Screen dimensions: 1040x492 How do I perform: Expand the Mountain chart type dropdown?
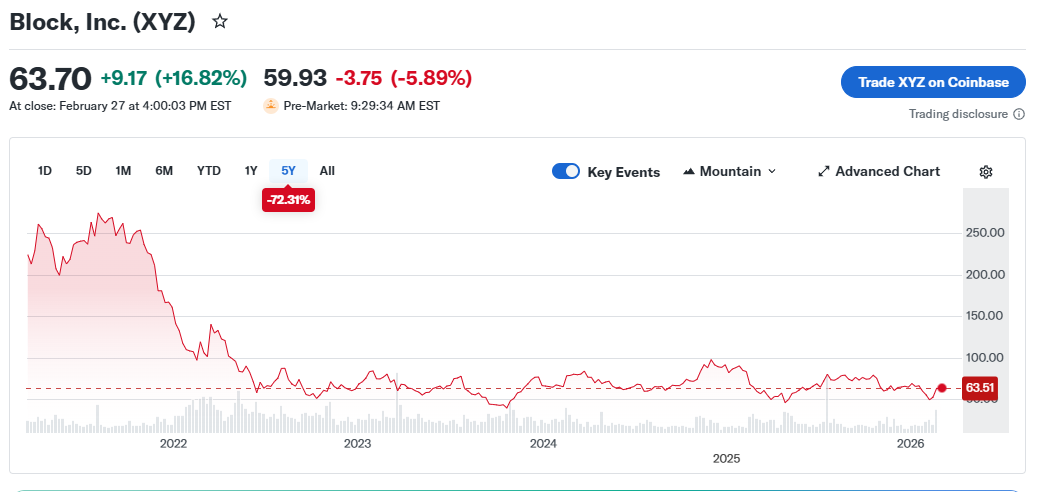[771, 172]
